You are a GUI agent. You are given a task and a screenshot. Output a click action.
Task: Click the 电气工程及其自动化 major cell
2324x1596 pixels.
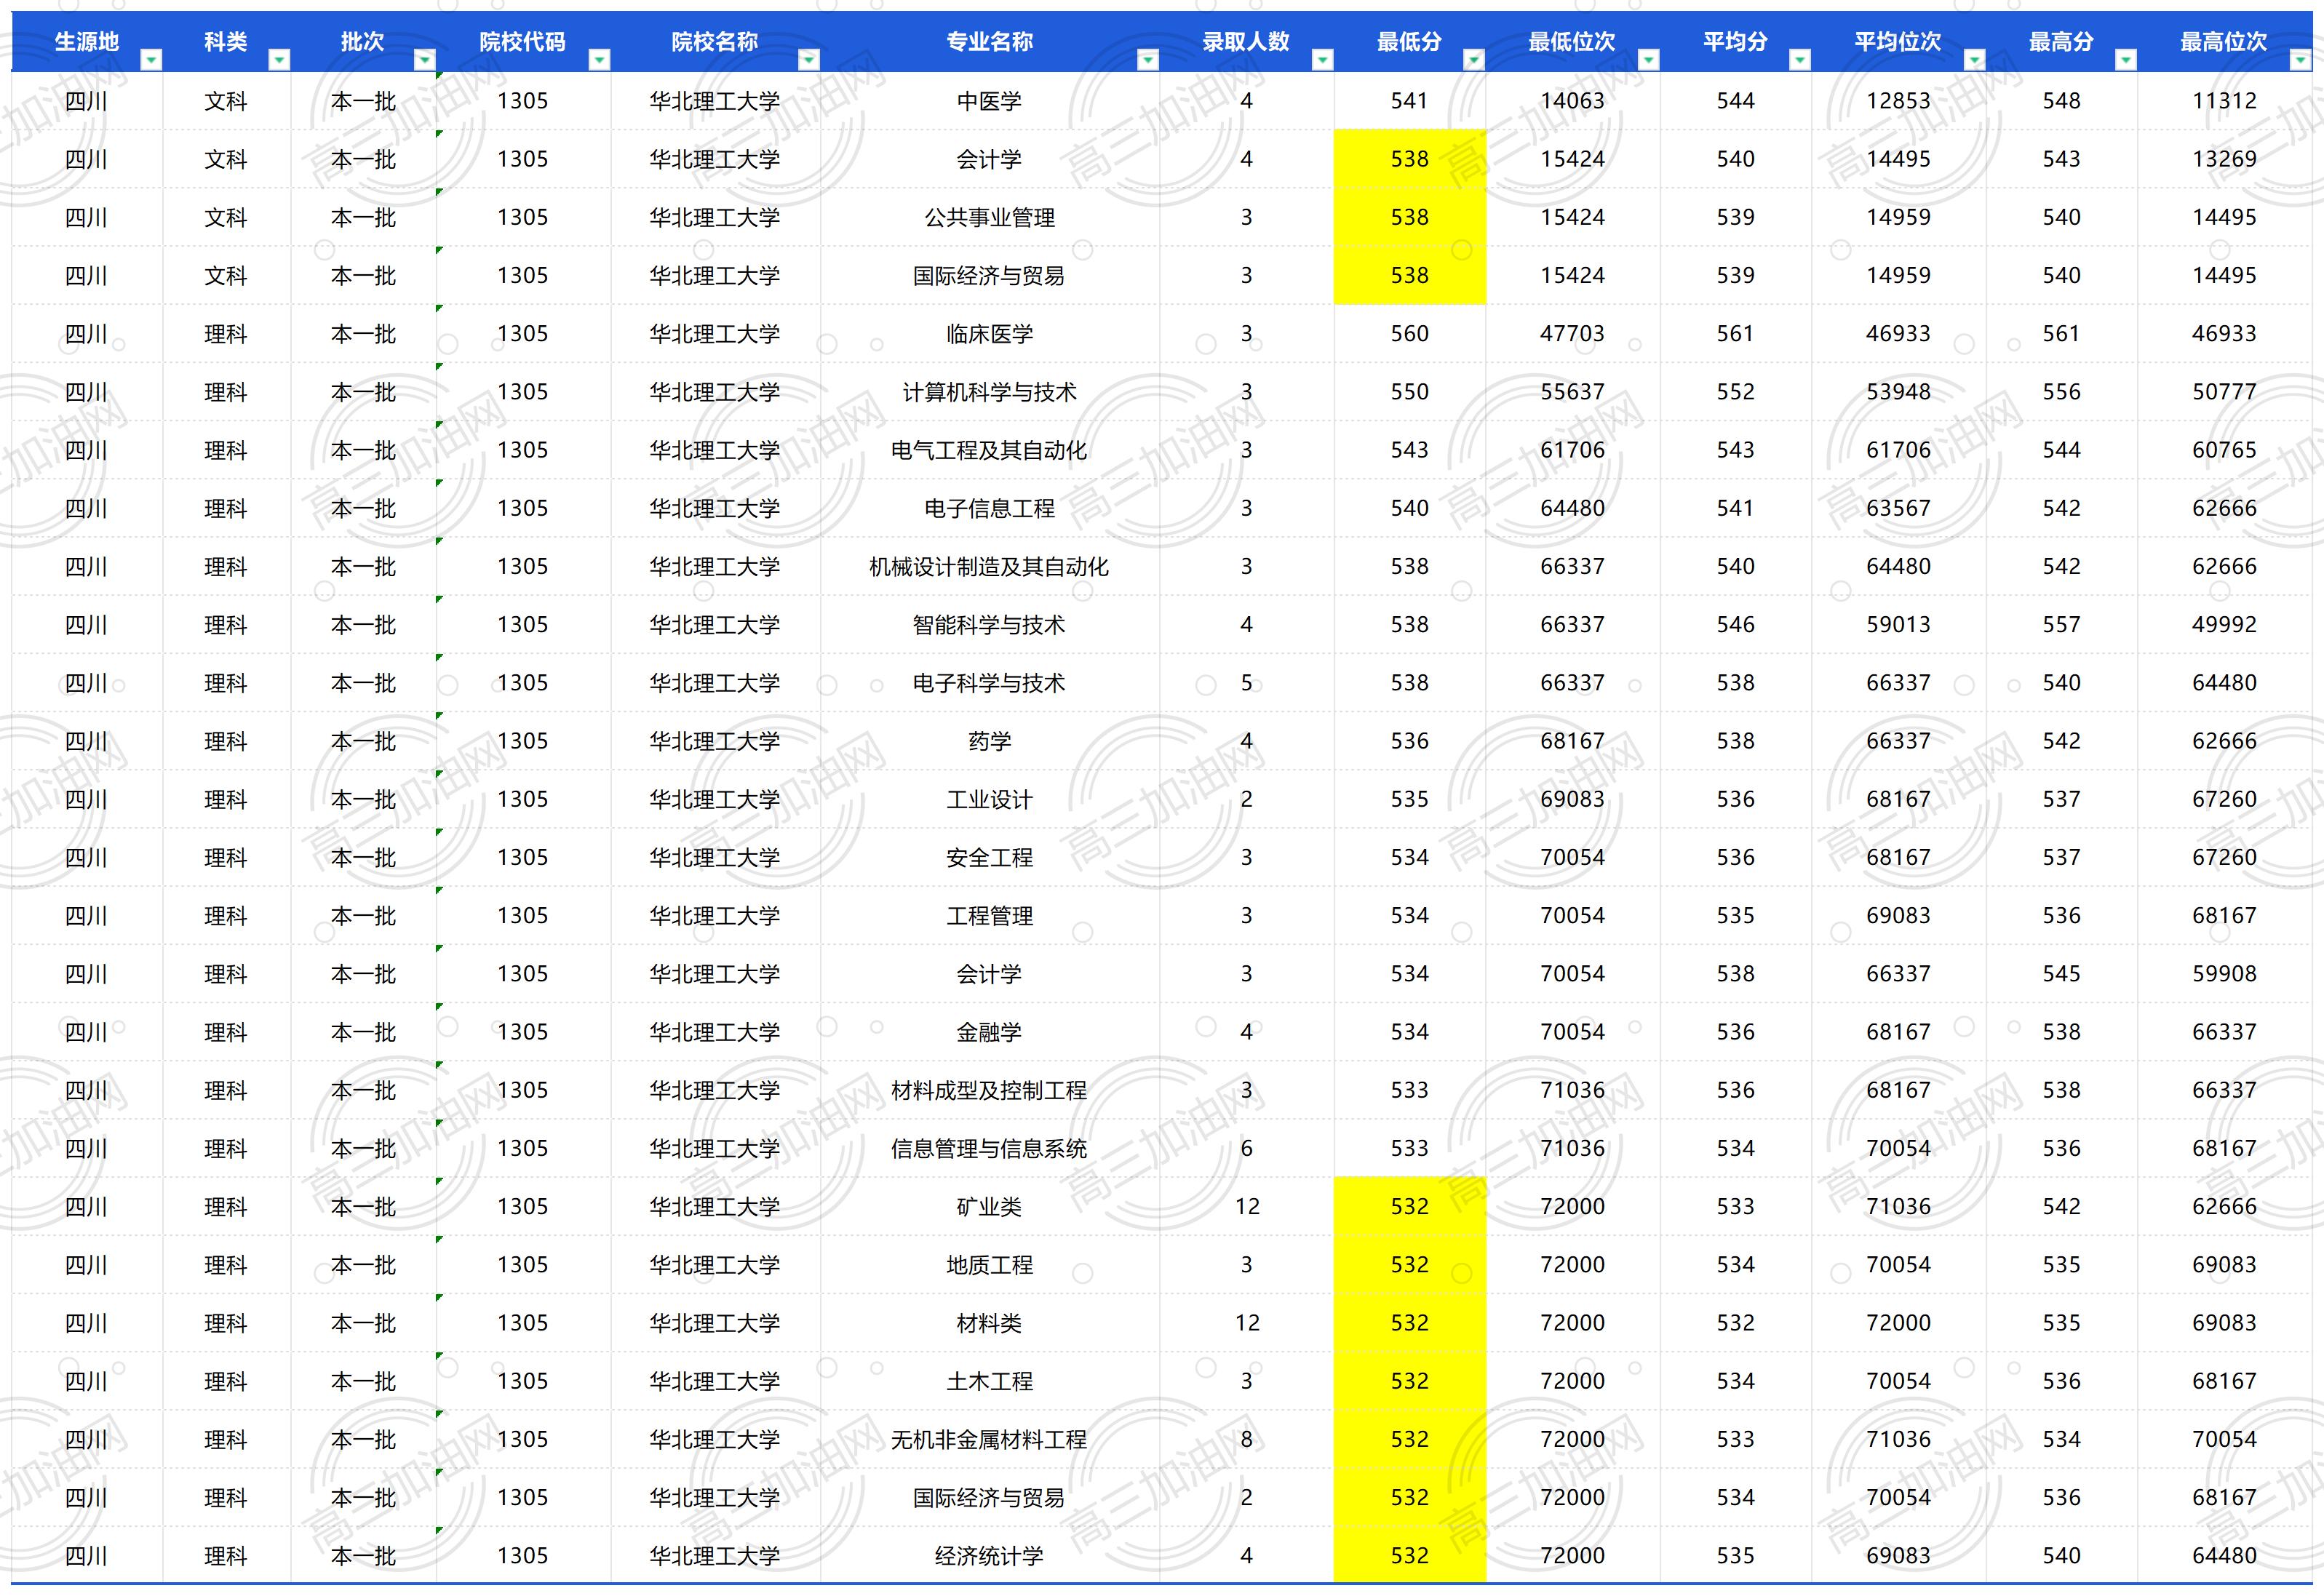click(989, 450)
